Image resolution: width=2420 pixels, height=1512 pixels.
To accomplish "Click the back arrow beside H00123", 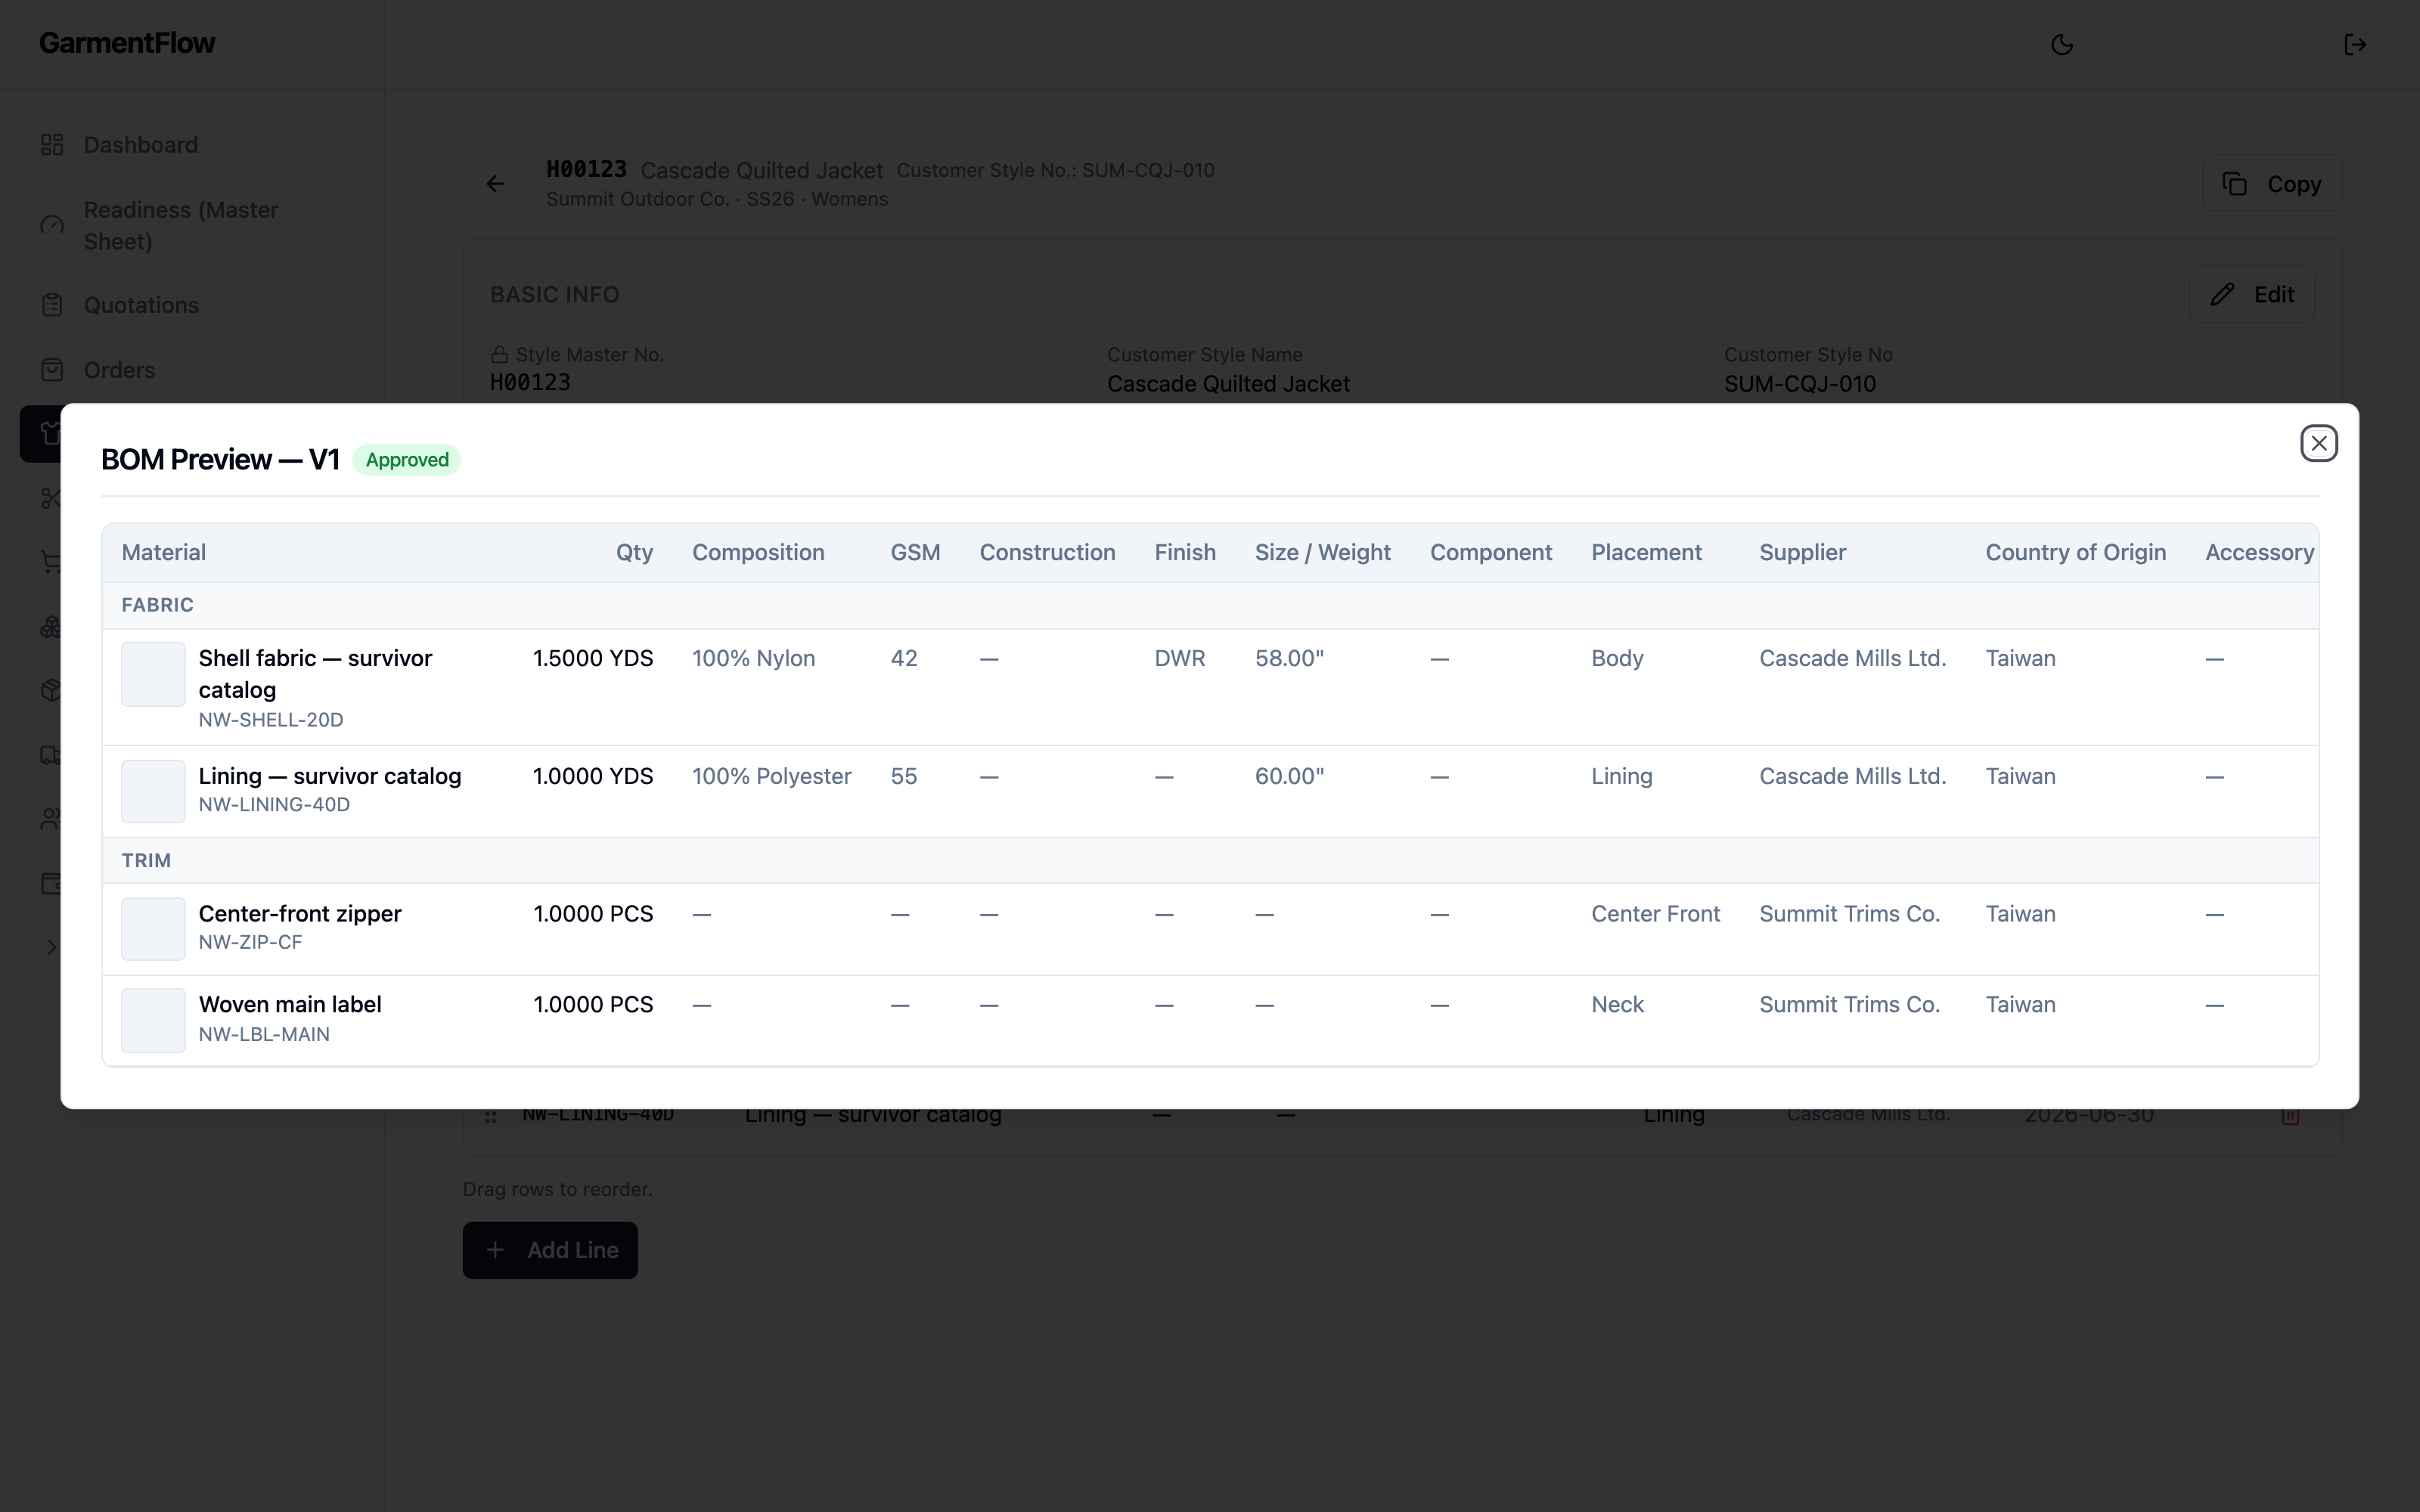I will (495, 184).
